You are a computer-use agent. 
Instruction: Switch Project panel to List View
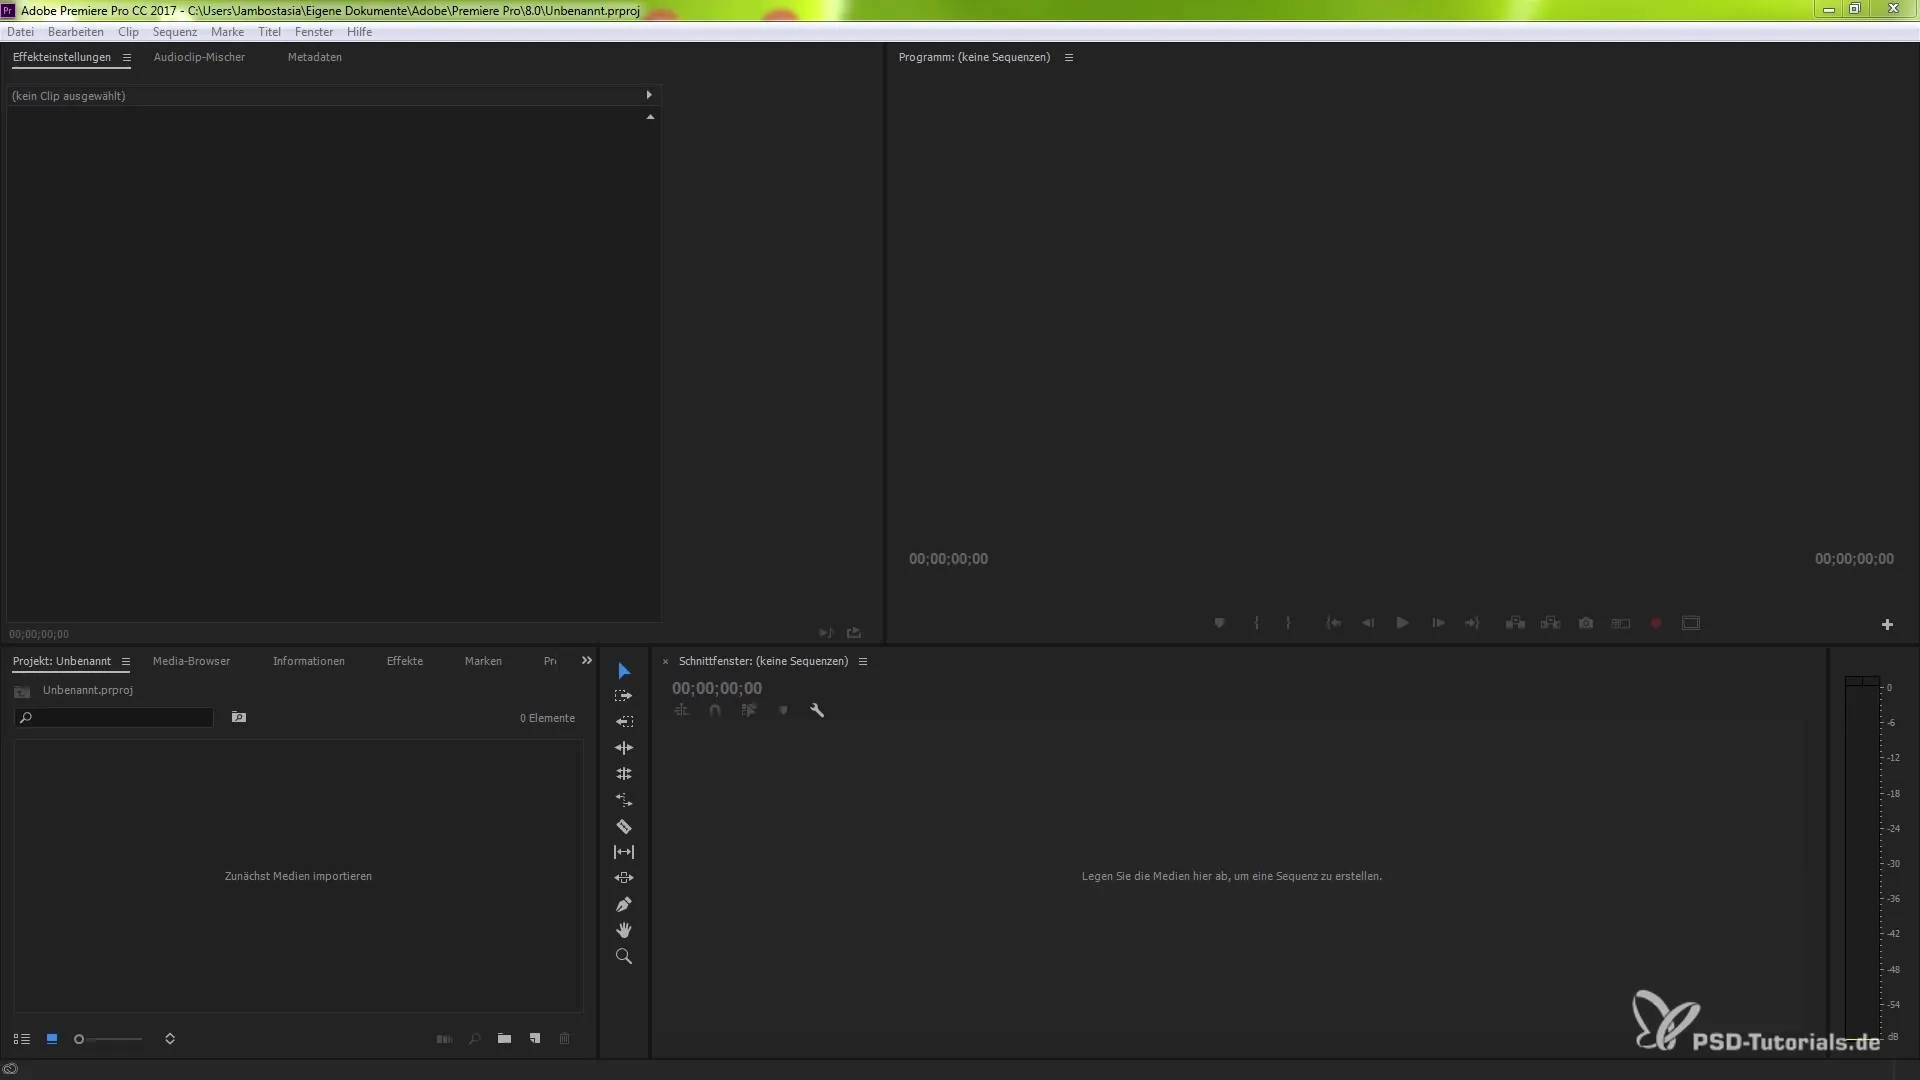(22, 1039)
